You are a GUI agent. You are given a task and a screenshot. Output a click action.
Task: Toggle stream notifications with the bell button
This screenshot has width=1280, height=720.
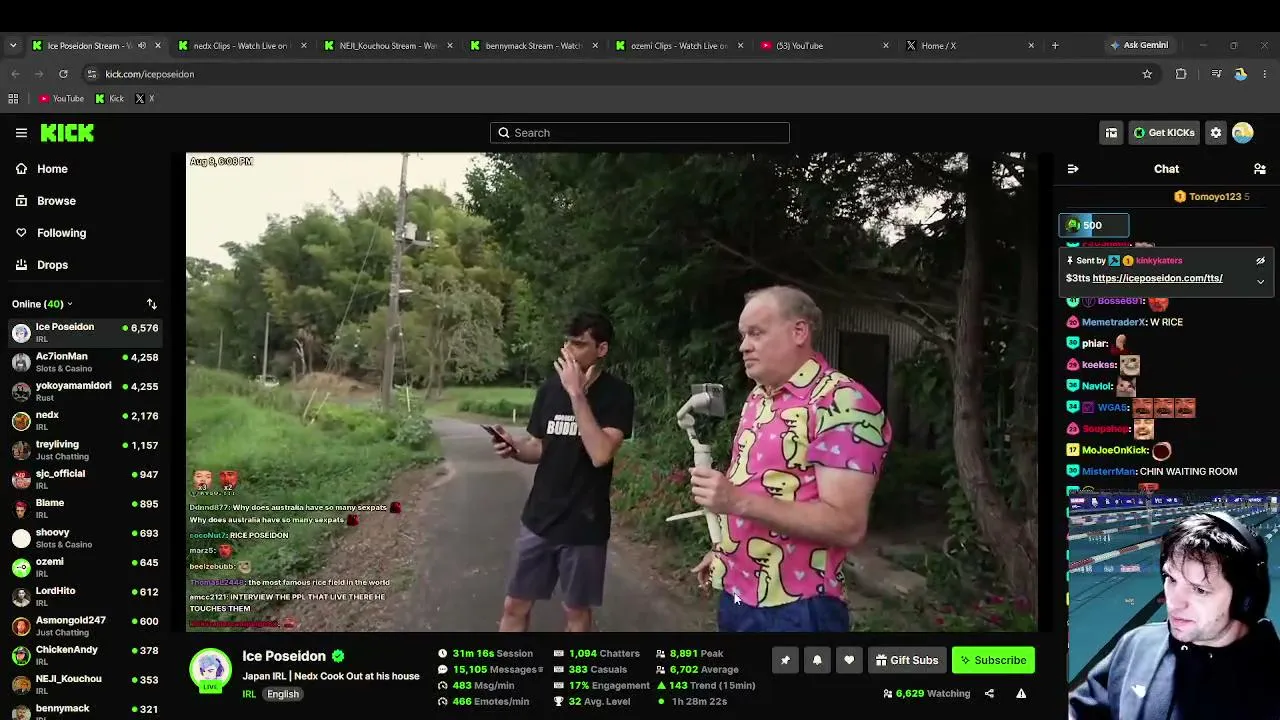point(817,660)
